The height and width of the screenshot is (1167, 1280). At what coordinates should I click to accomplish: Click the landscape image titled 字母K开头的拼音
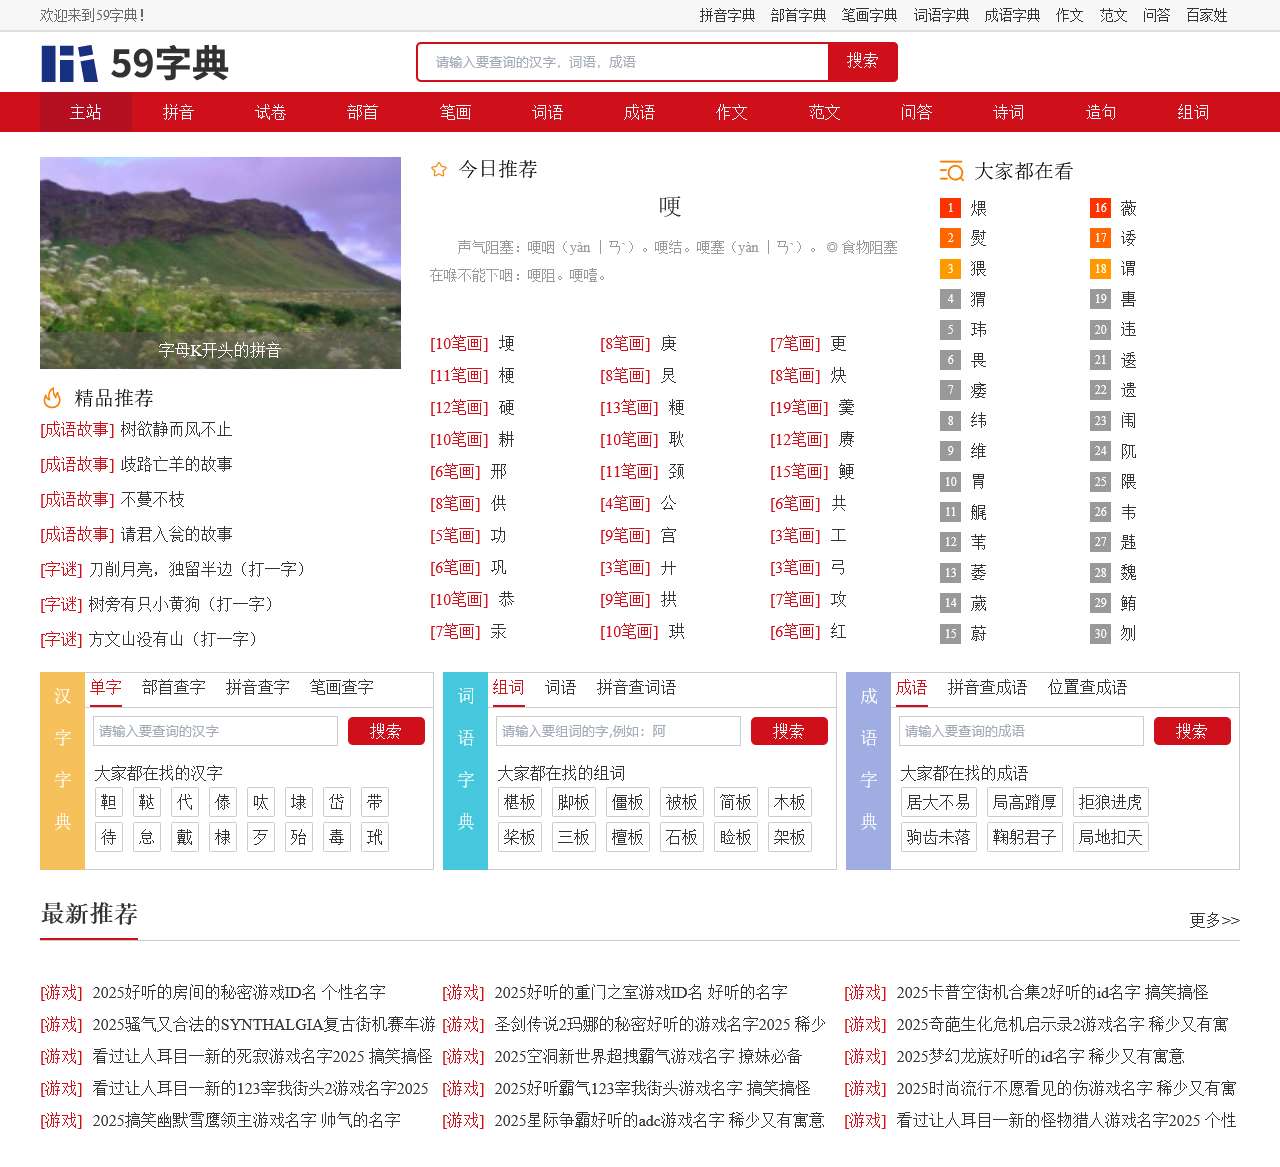pos(220,263)
